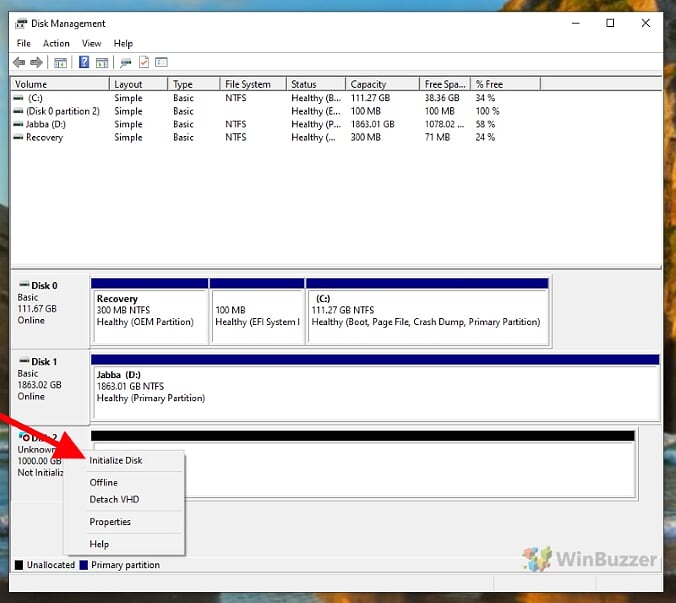
Task: Sort by the Volume column header
Action: point(60,84)
